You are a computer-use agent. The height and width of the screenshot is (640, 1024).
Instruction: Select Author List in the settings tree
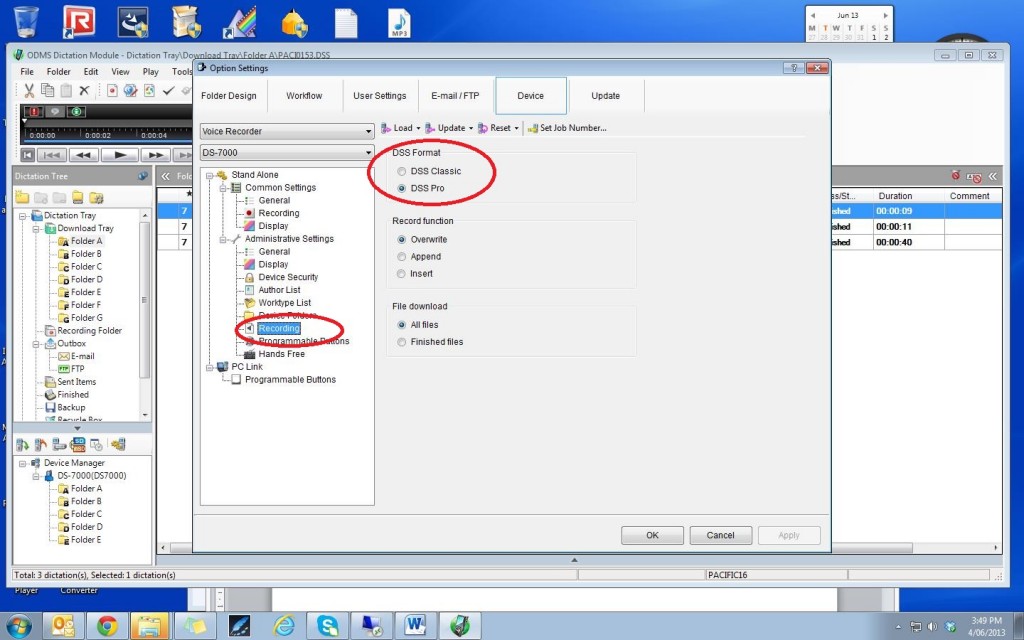click(x=280, y=290)
